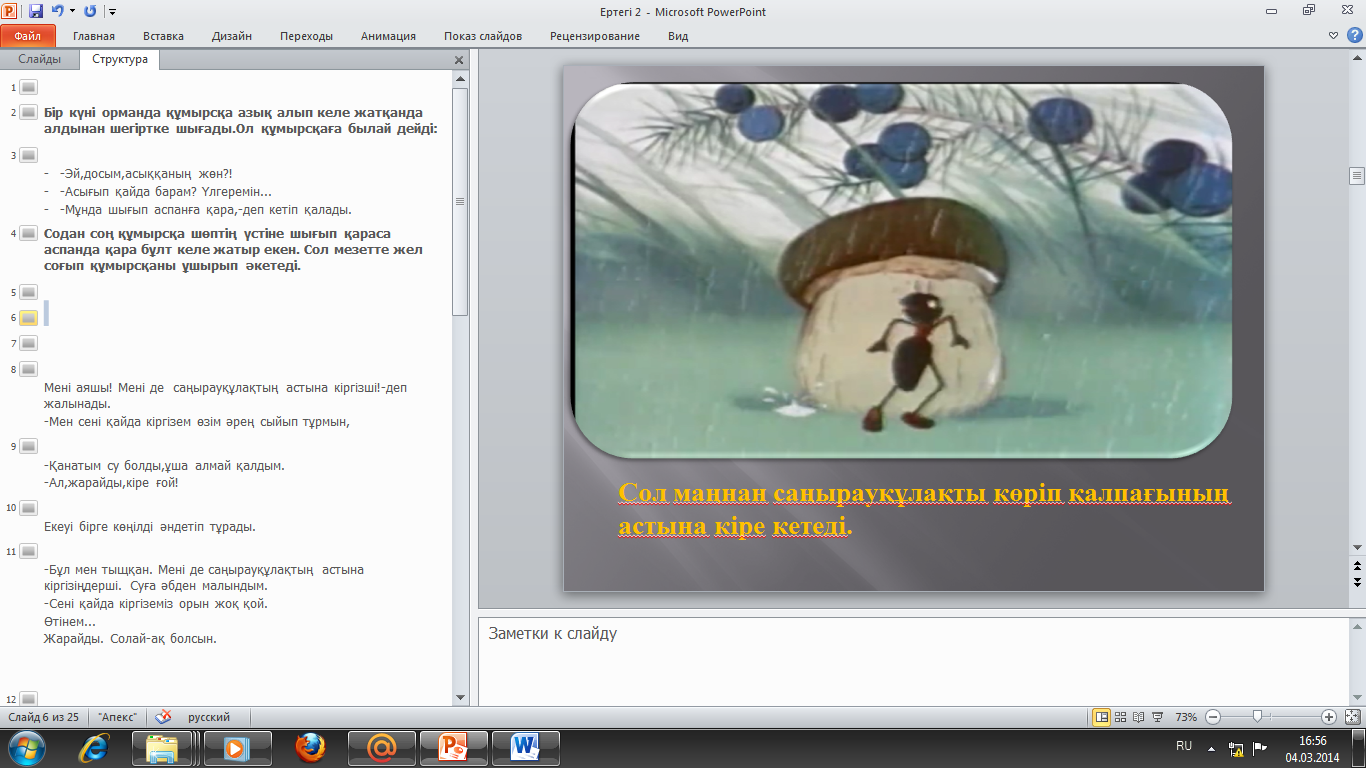Close the outline pane with the X
Image resolution: width=1366 pixels, height=768 pixels.
459,60
